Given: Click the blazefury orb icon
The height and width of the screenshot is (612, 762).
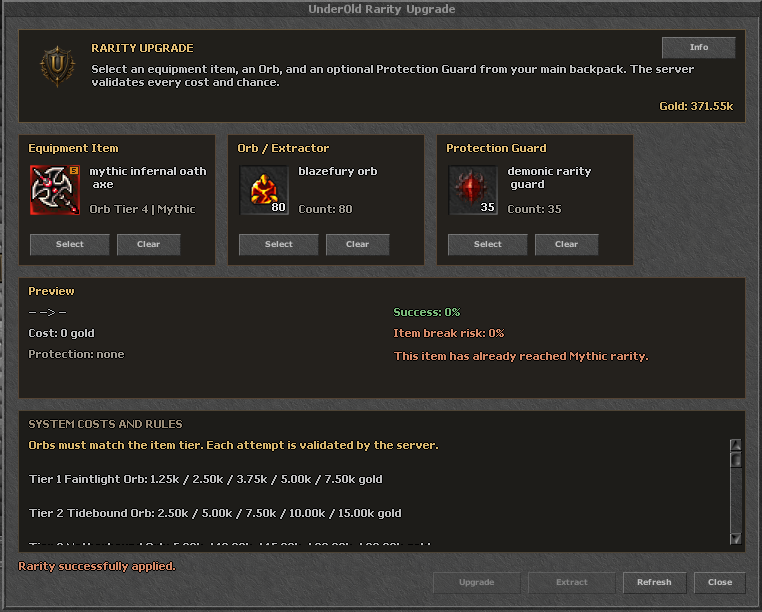Looking at the screenshot, I should [x=264, y=190].
